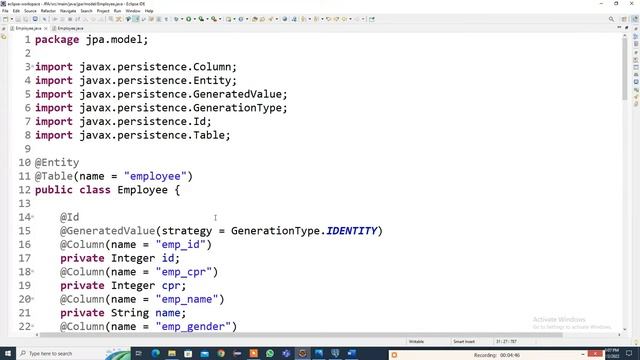Open the File menu
Screen dimensions: 640x360
[5, 11]
